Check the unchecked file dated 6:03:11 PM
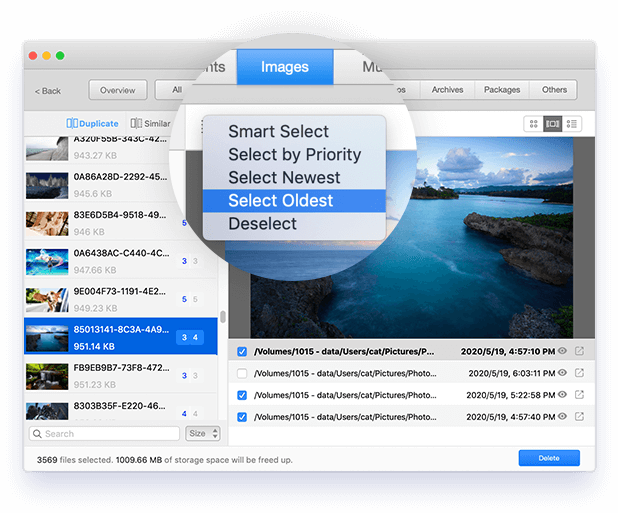The height and width of the screenshot is (513, 618). point(243,373)
